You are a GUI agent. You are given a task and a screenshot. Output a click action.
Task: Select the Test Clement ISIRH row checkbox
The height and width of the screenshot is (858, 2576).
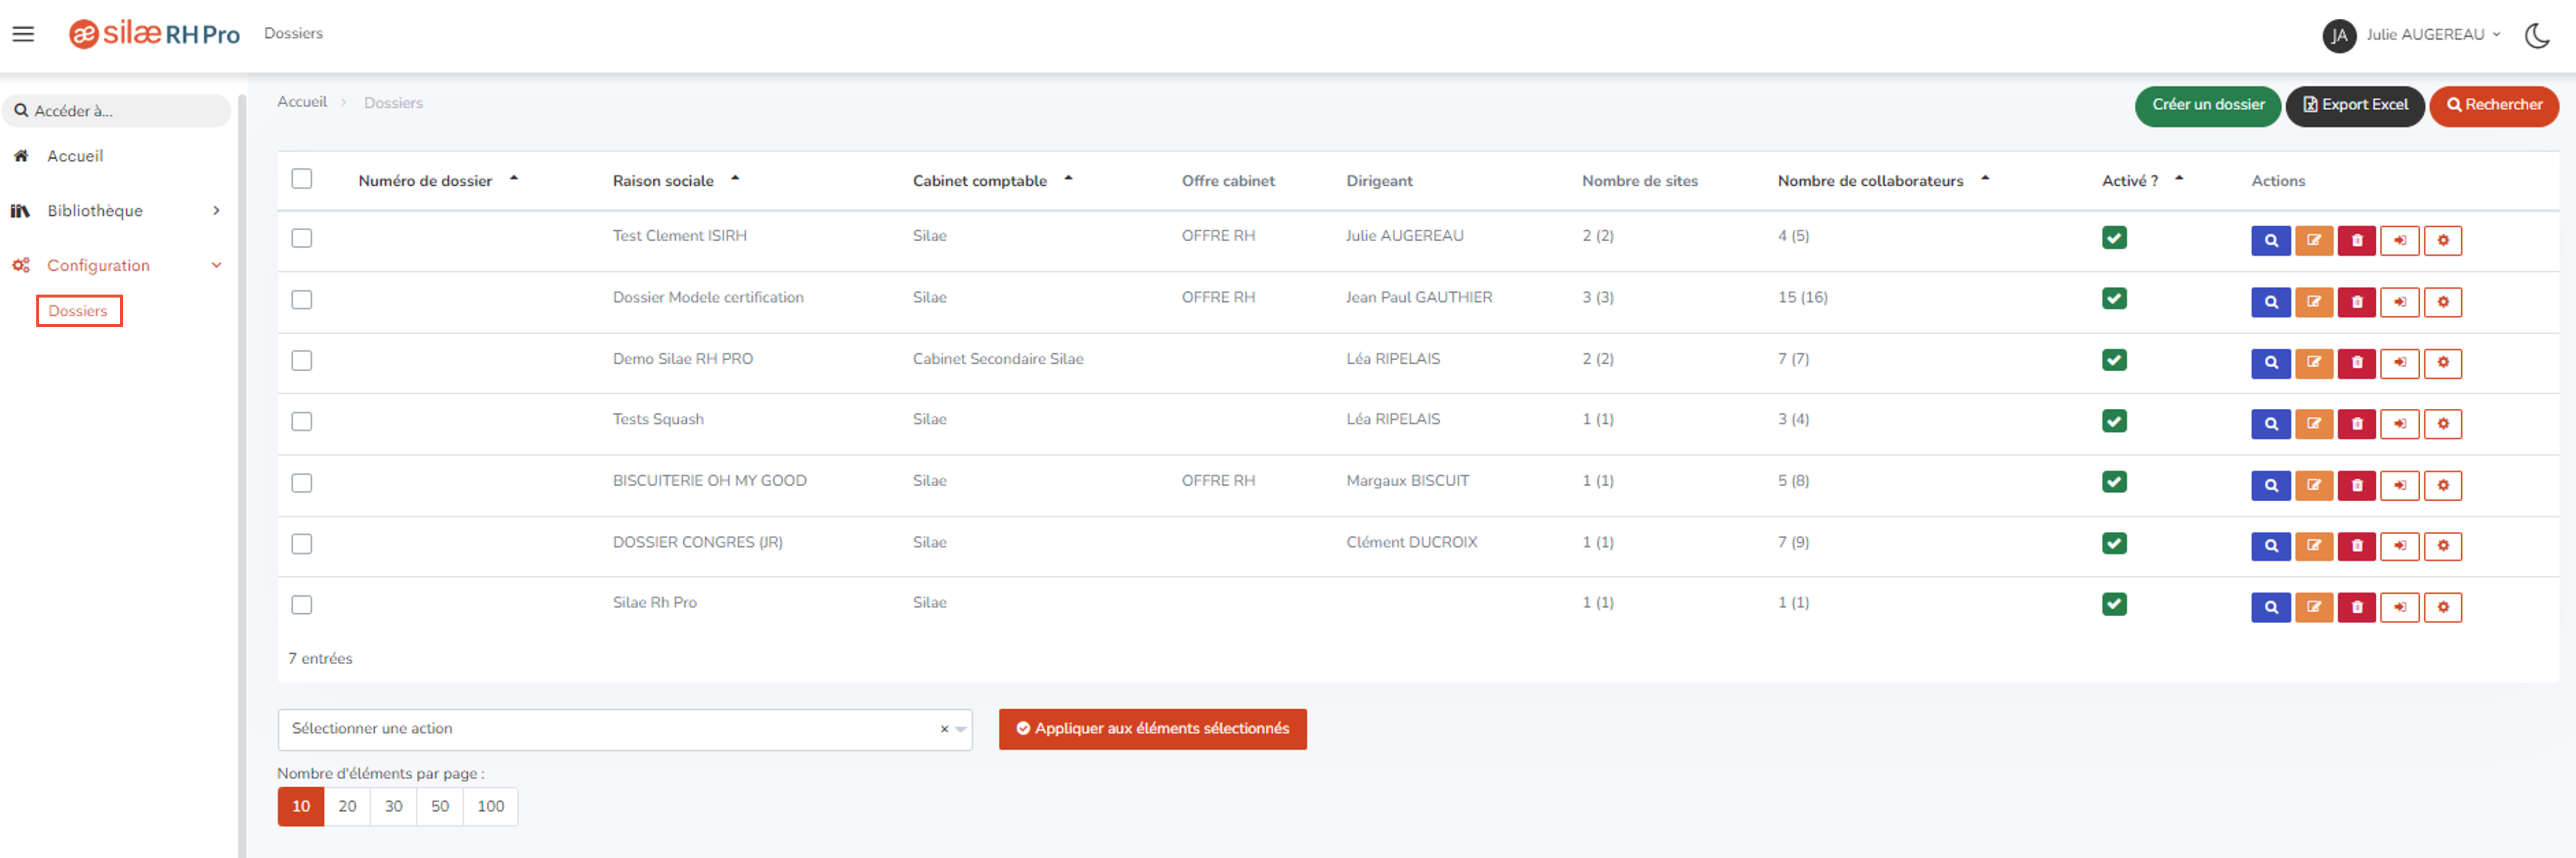[x=301, y=238]
